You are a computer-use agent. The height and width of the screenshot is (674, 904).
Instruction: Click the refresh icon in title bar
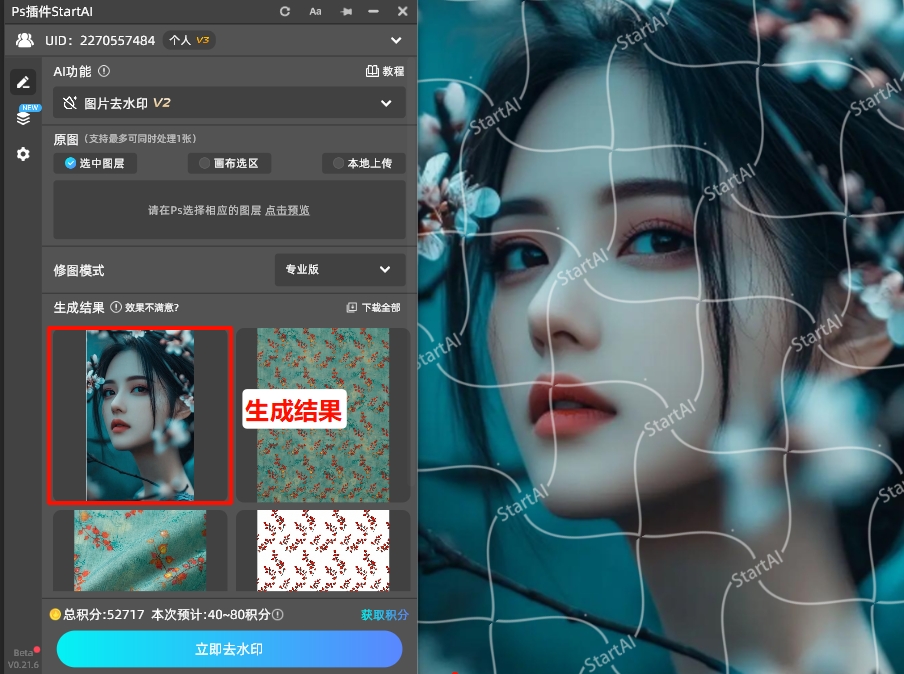tap(285, 11)
